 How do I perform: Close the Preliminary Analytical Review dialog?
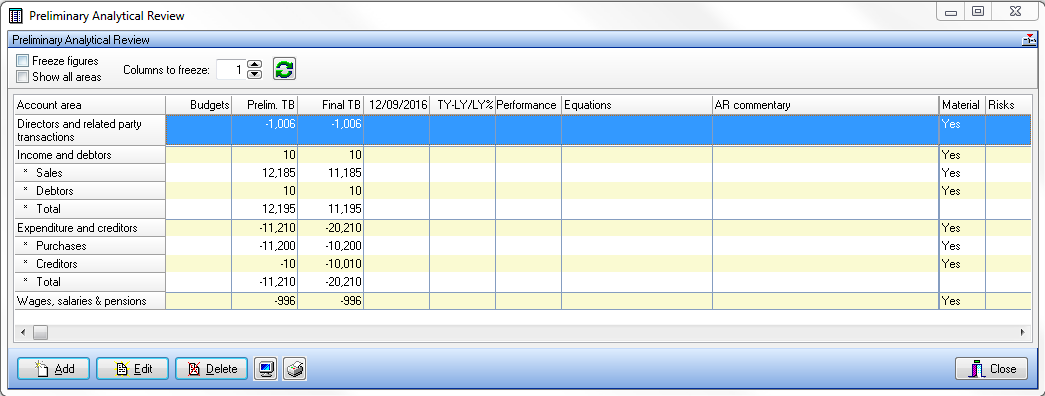[992, 369]
